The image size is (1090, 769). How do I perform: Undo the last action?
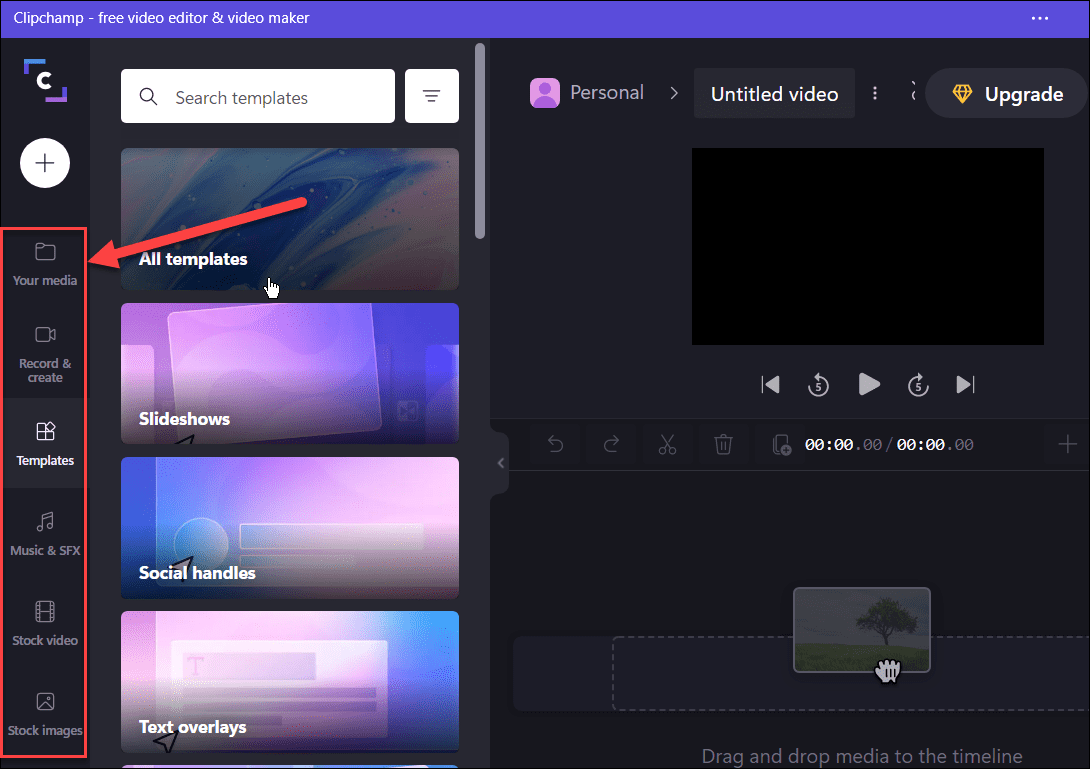click(555, 444)
